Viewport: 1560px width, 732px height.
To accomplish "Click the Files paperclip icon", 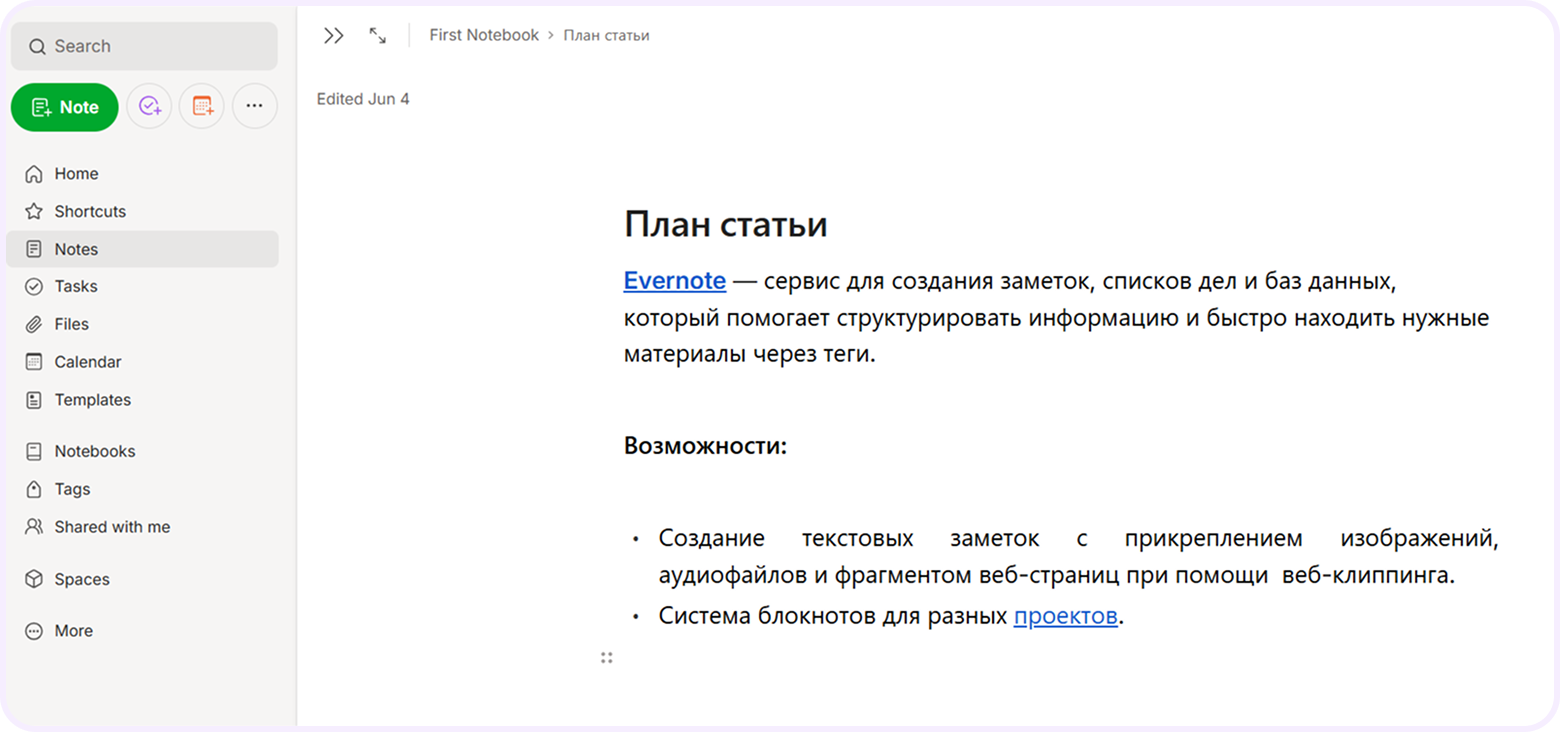I will [34, 325].
